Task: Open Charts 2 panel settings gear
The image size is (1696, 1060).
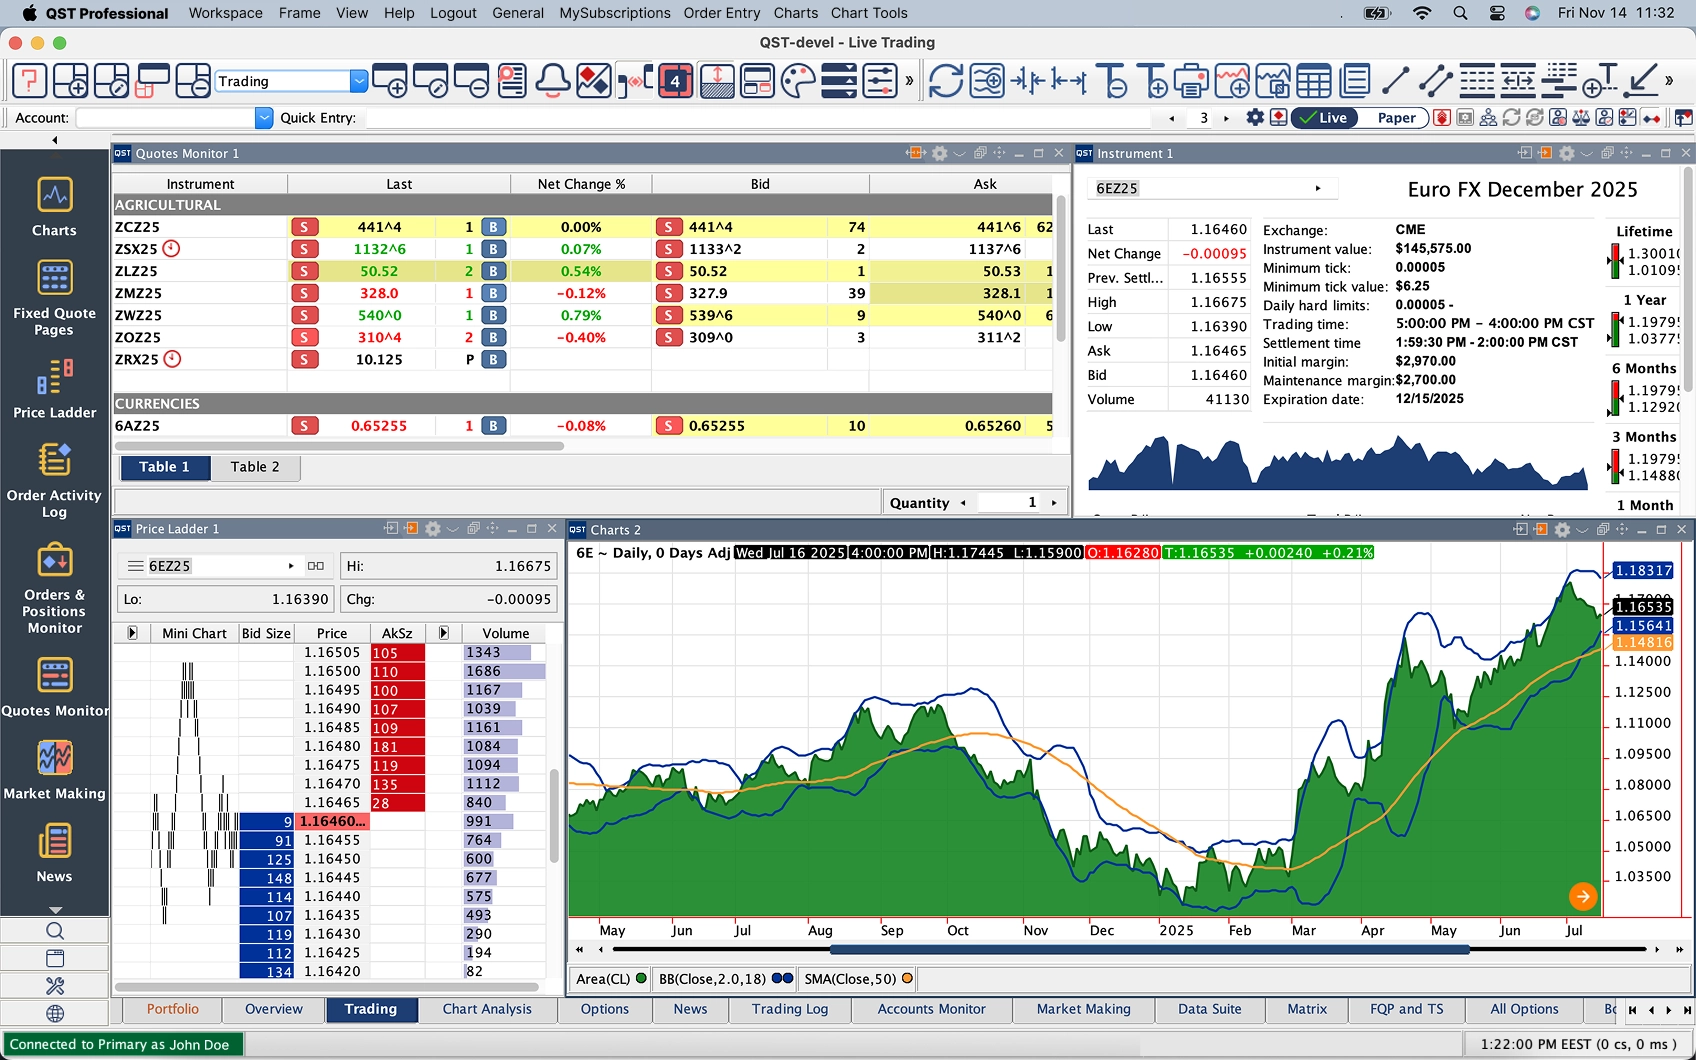Action: coord(1563,529)
